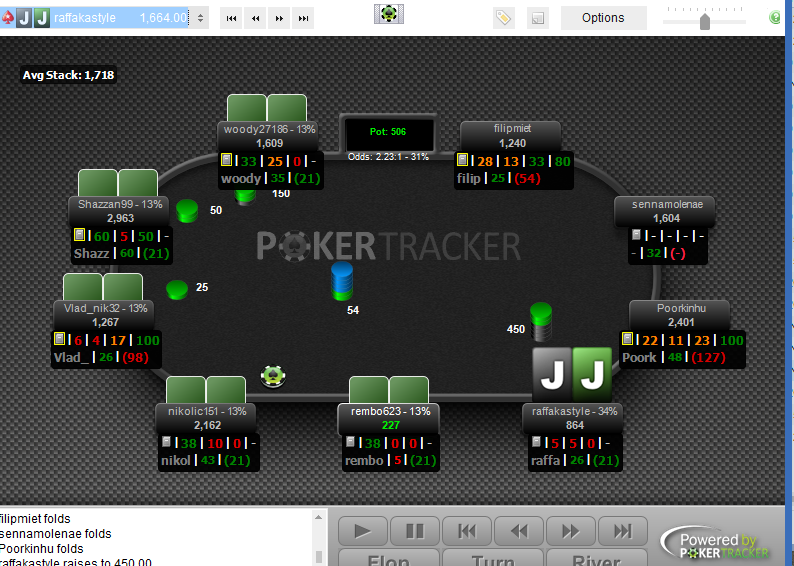Click the filipmiet player name plate
This screenshot has width=794, height=566.
[512, 136]
